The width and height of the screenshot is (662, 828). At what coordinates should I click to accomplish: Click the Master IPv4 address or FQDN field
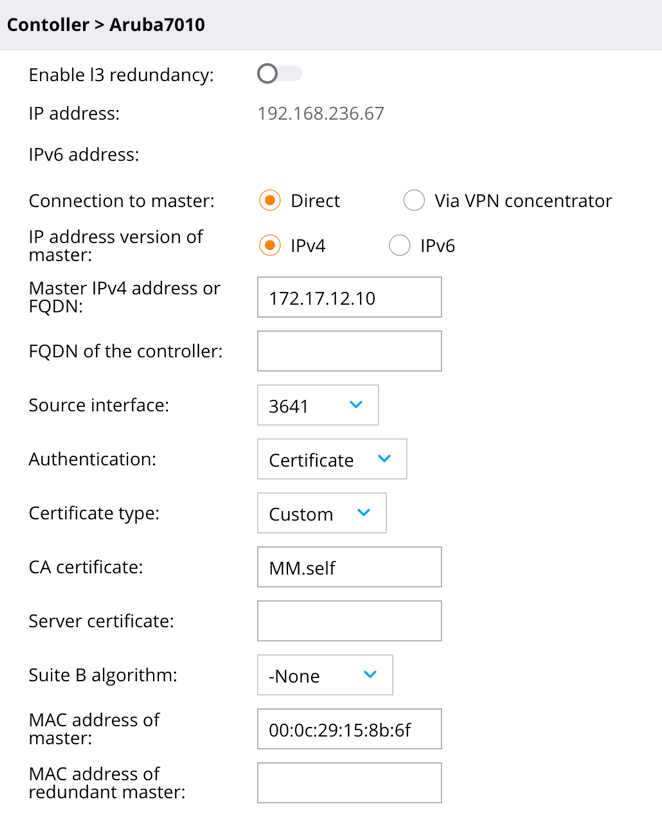[x=349, y=297]
